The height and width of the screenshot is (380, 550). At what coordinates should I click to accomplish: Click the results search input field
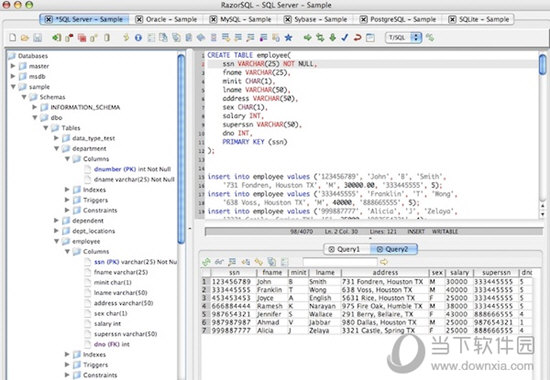coord(340,262)
